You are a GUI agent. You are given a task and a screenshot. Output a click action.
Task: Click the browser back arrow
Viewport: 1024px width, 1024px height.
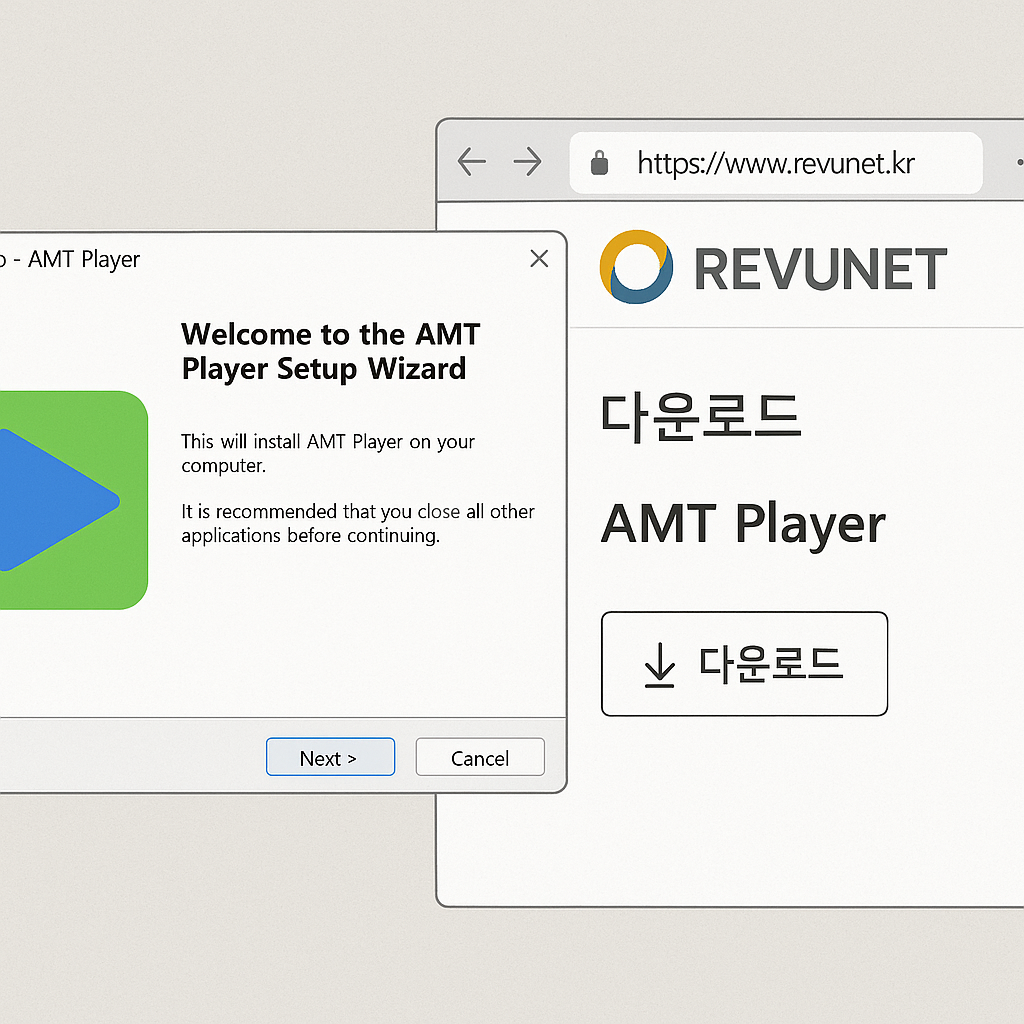click(471, 161)
